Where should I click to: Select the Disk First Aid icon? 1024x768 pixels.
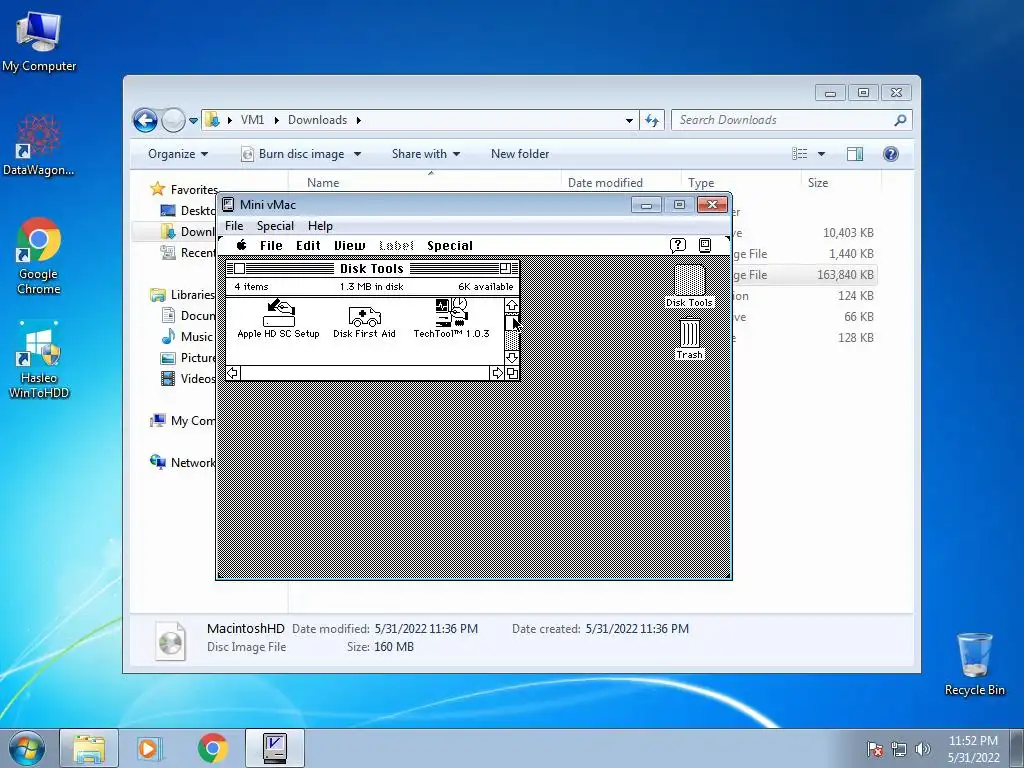(x=364, y=317)
